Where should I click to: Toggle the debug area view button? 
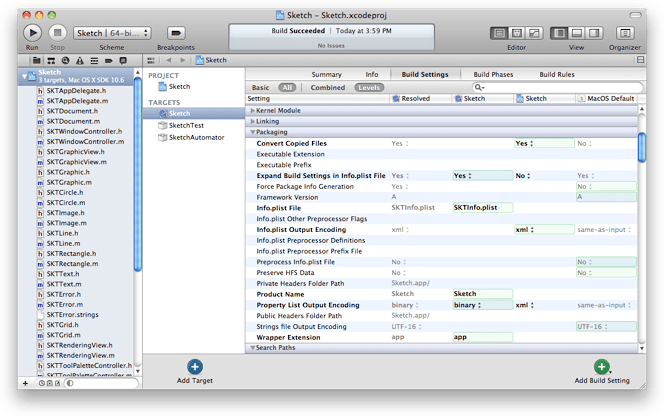pos(577,33)
